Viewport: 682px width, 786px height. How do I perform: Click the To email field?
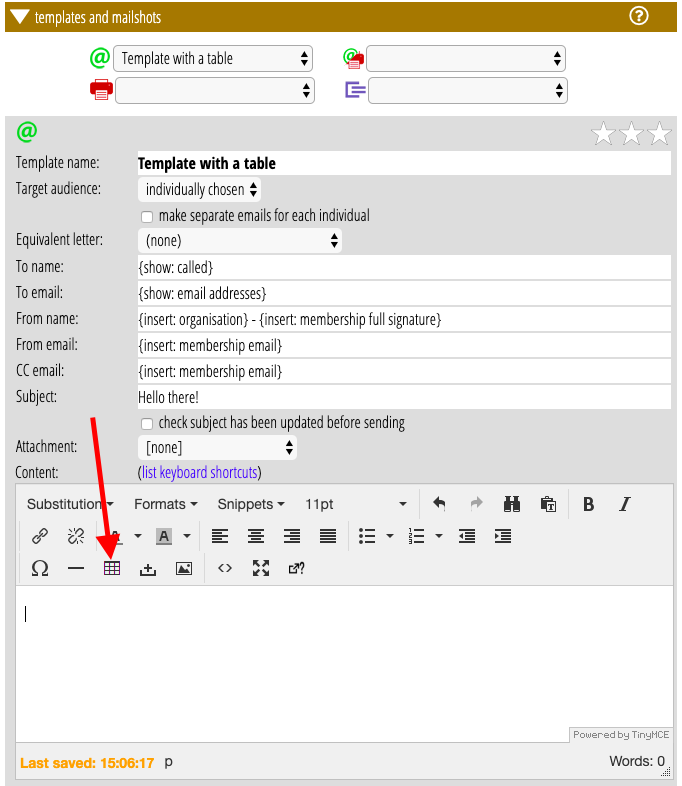pyautogui.click(x=404, y=293)
